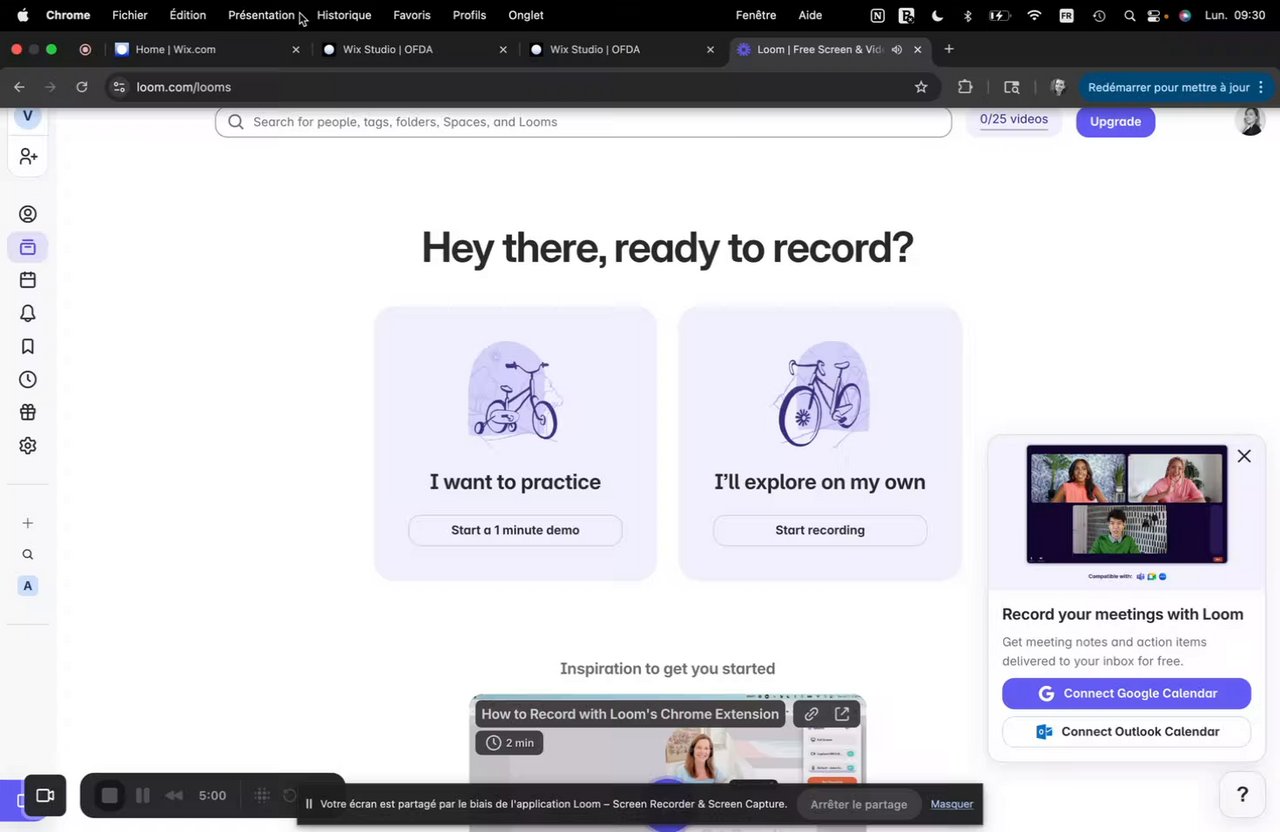The image size is (1280, 832).
Task: Open the Fichier menu
Action: point(130,15)
